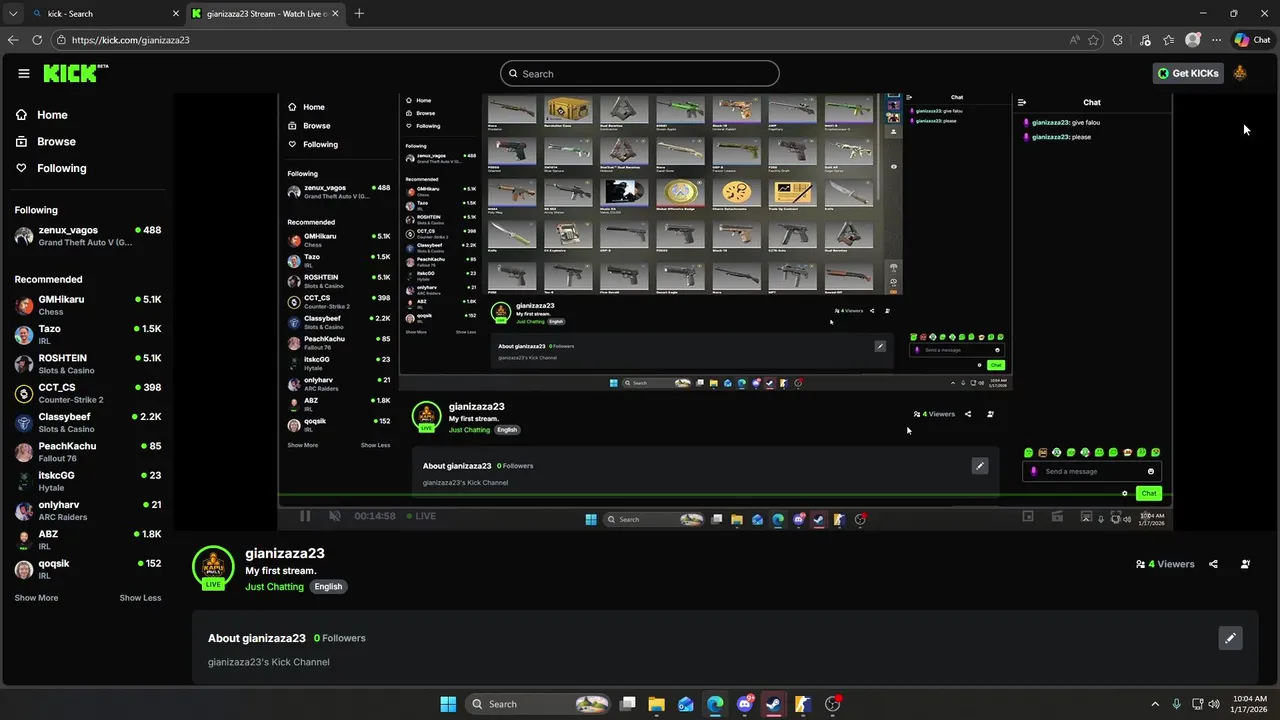Open recommended channel Classybeef
1280x720 pixels.
[x=88, y=422]
